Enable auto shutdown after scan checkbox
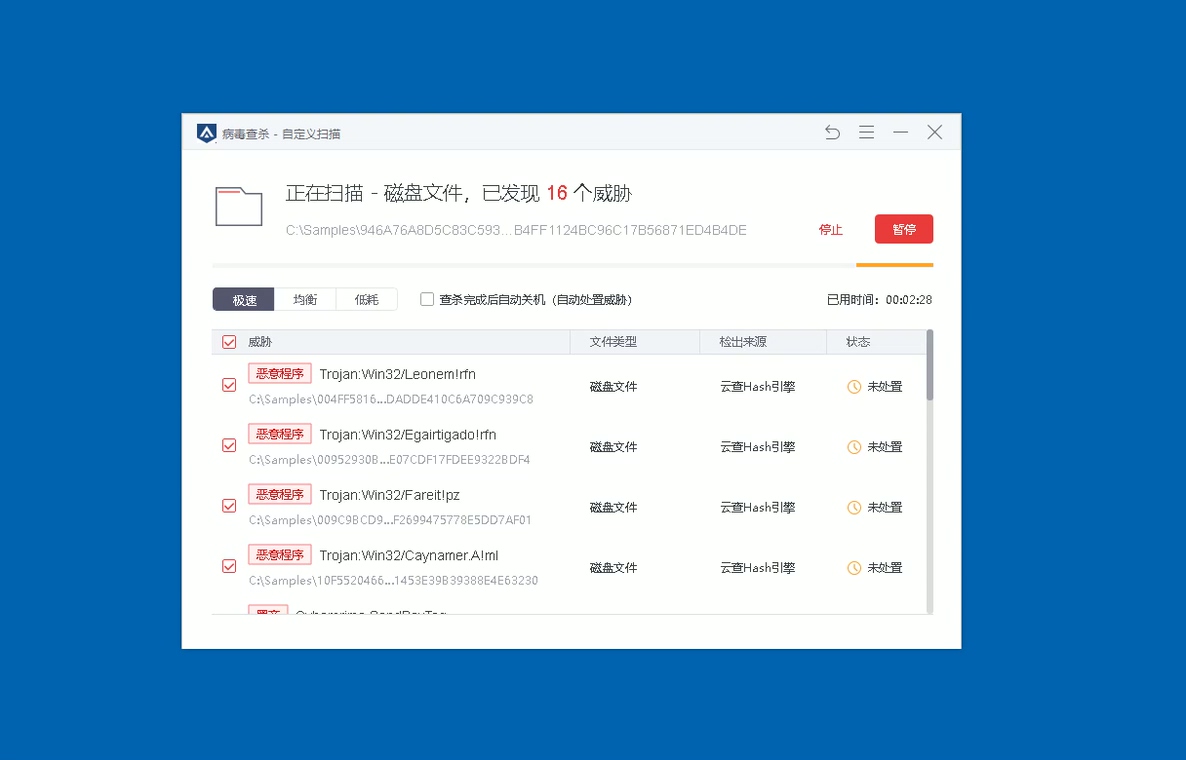The width and height of the screenshot is (1186, 760). tap(427, 299)
